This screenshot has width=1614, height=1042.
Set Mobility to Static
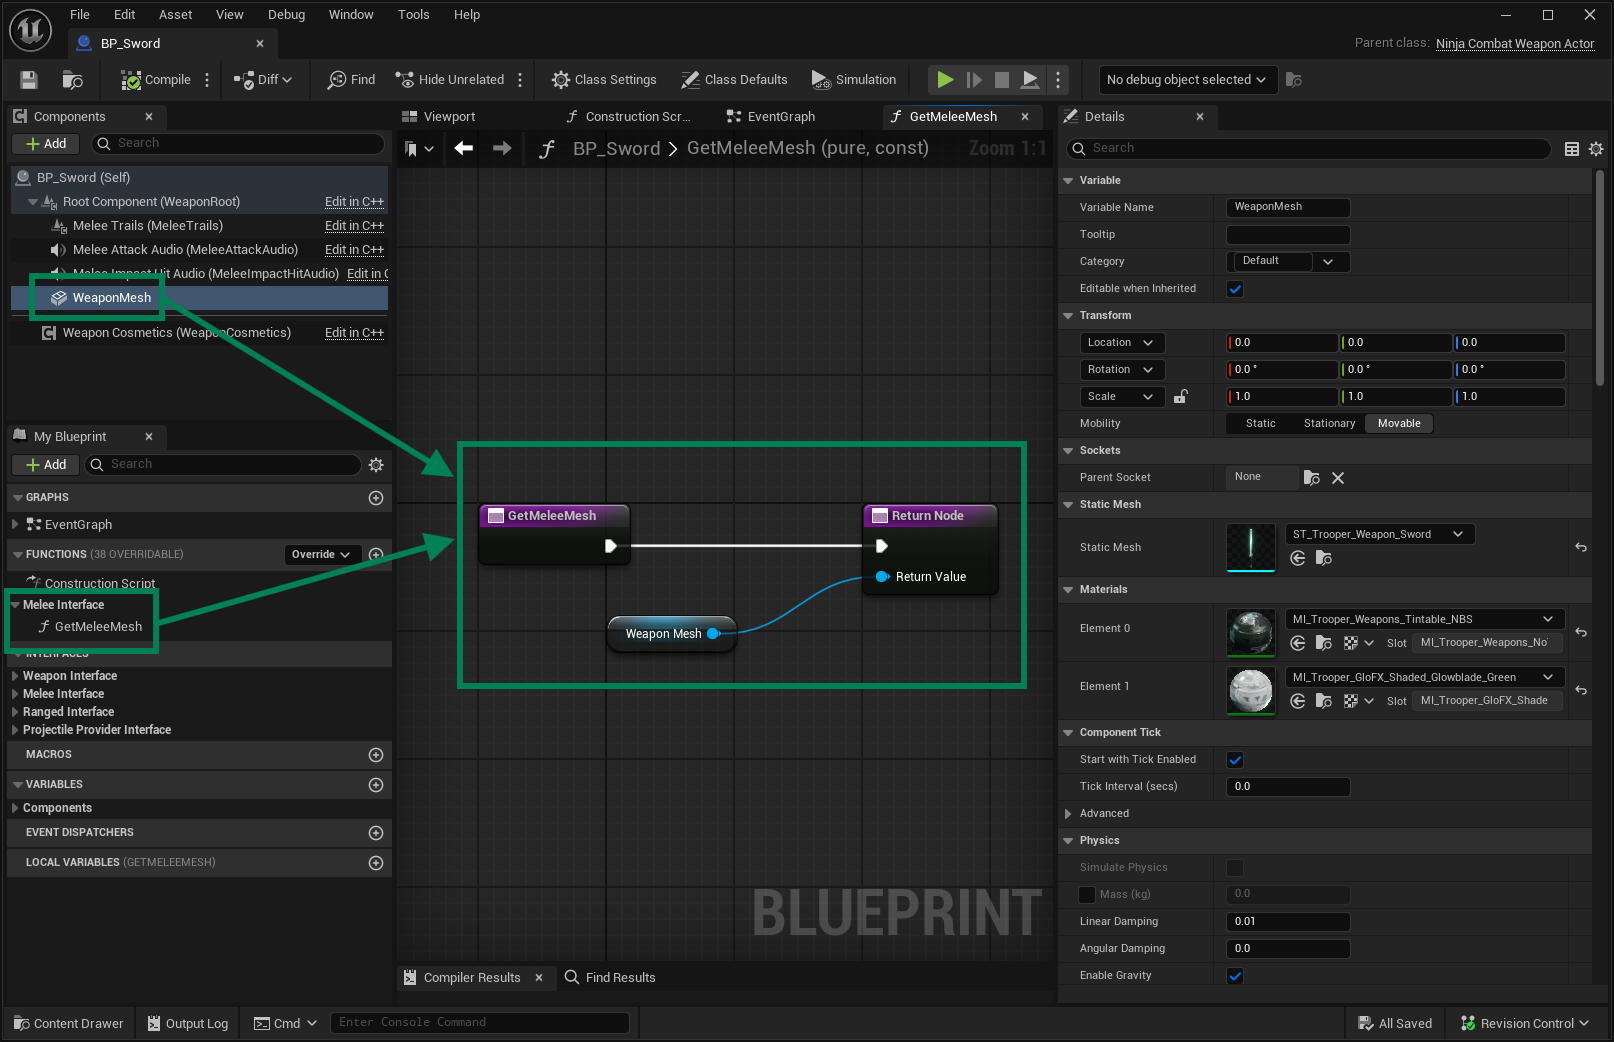point(1260,424)
